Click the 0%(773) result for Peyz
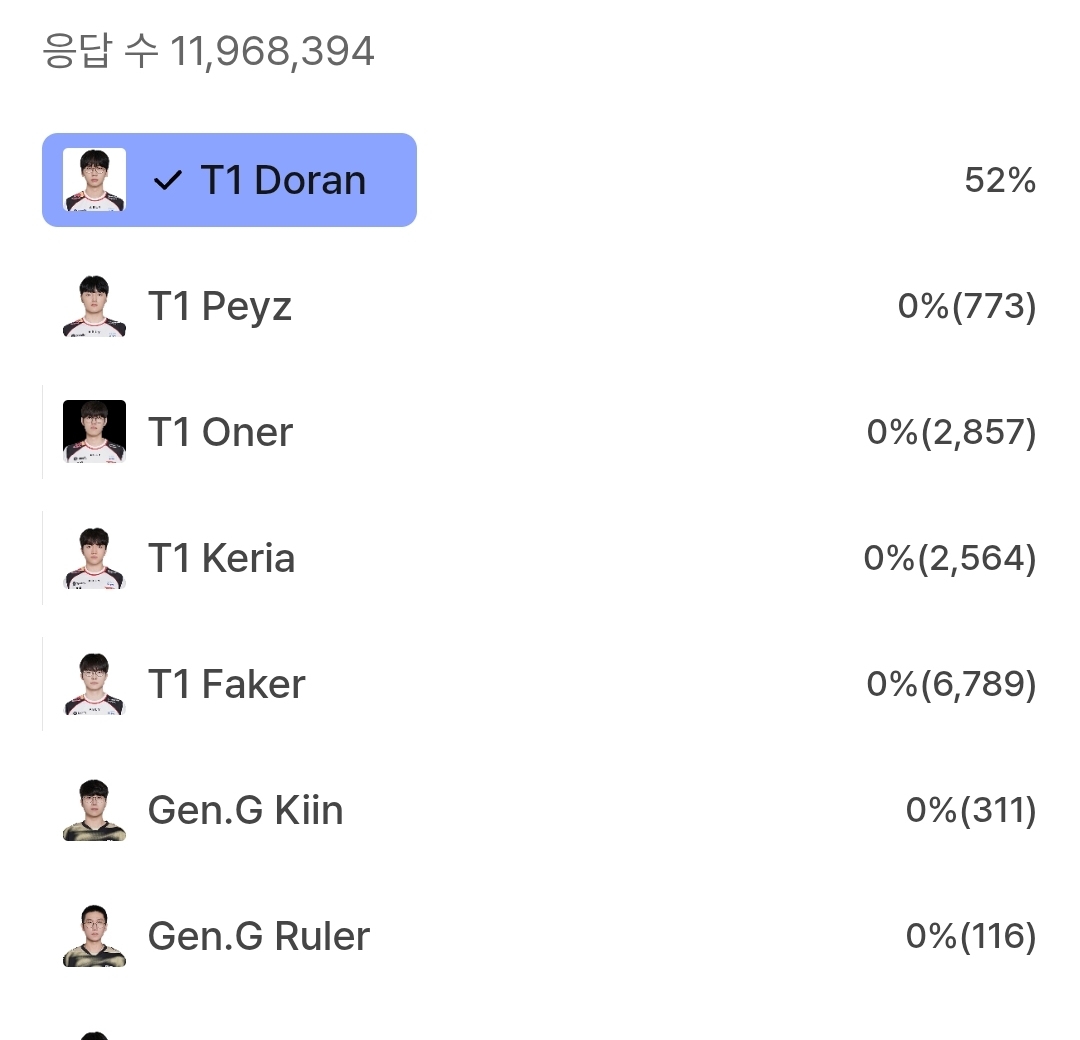Image resolution: width=1080 pixels, height=1040 pixels. coord(966,306)
